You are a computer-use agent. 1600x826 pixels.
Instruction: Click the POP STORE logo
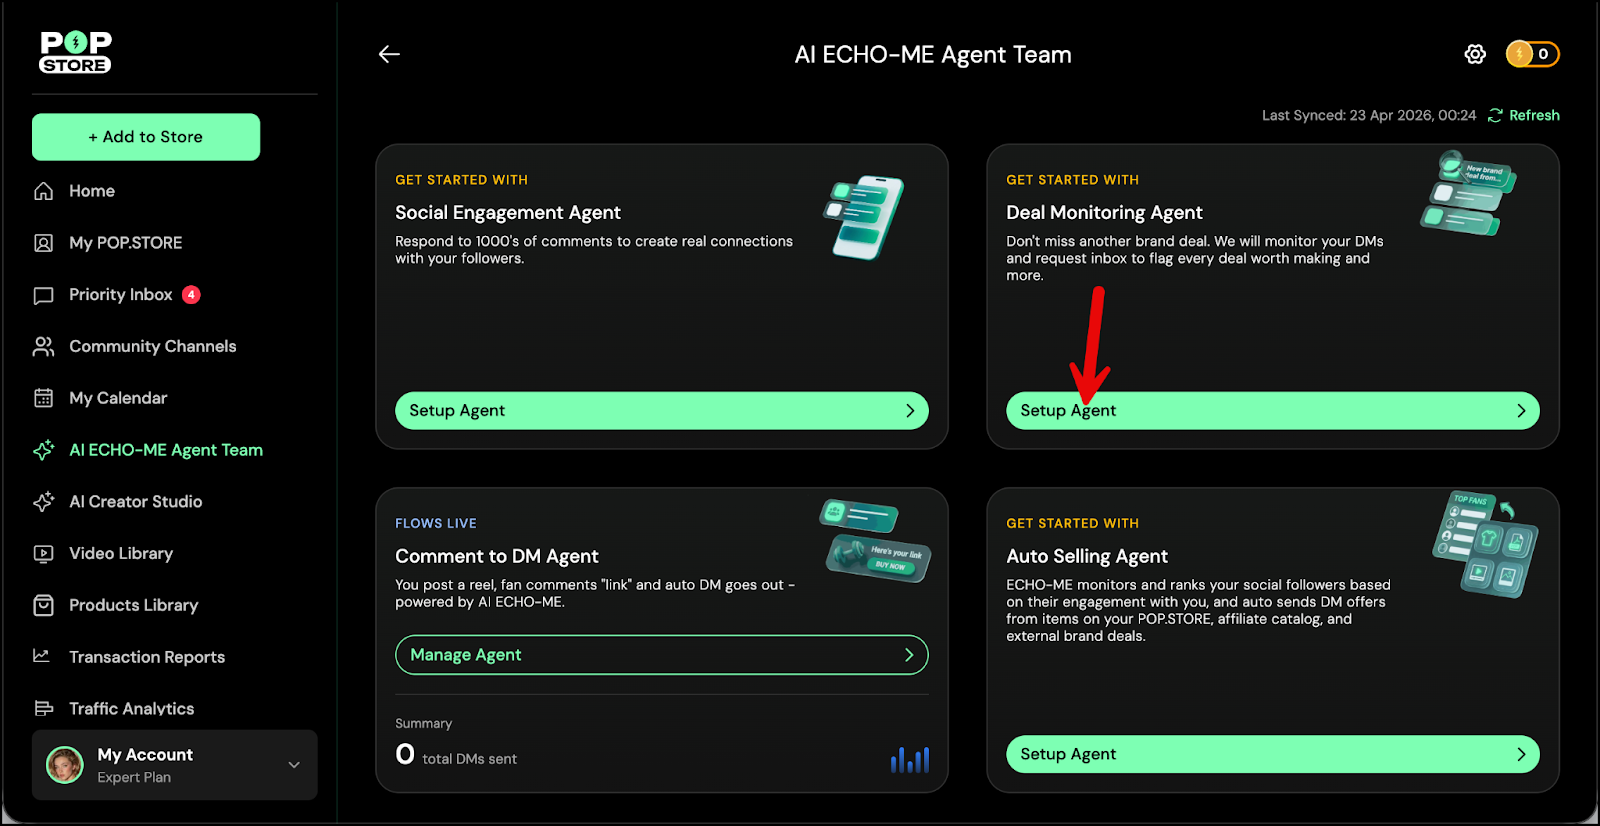click(75, 52)
